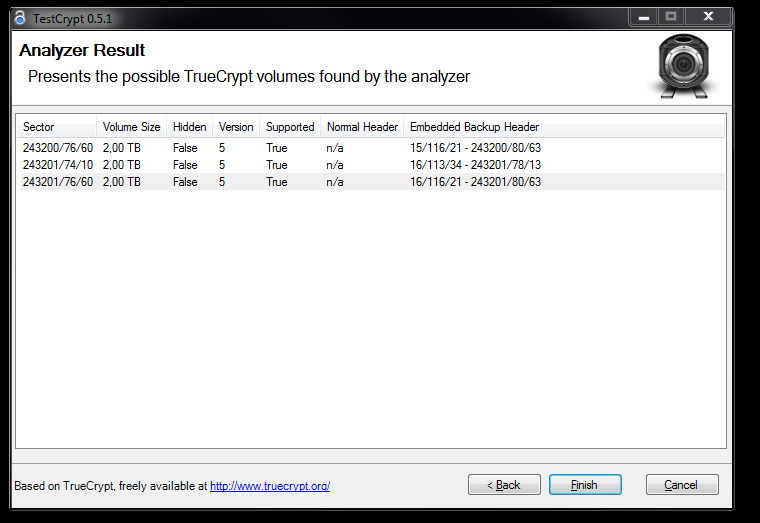This screenshot has width=760, height=523.
Task: Close the TestCrypt window
Action: pos(708,17)
